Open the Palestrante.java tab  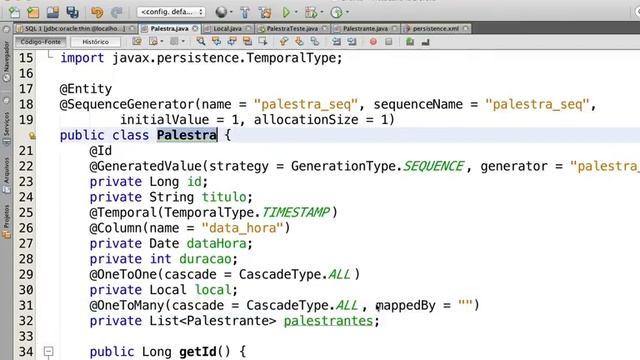click(365, 29)
